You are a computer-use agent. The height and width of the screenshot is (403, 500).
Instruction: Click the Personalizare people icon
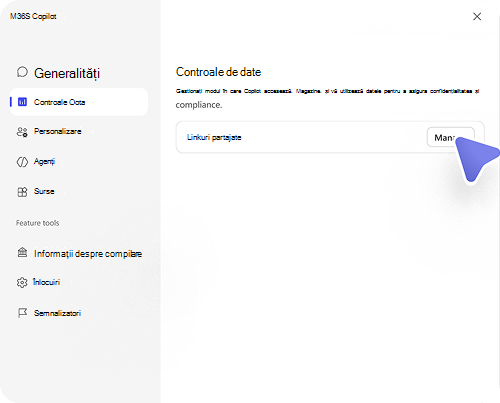point(22,132)
